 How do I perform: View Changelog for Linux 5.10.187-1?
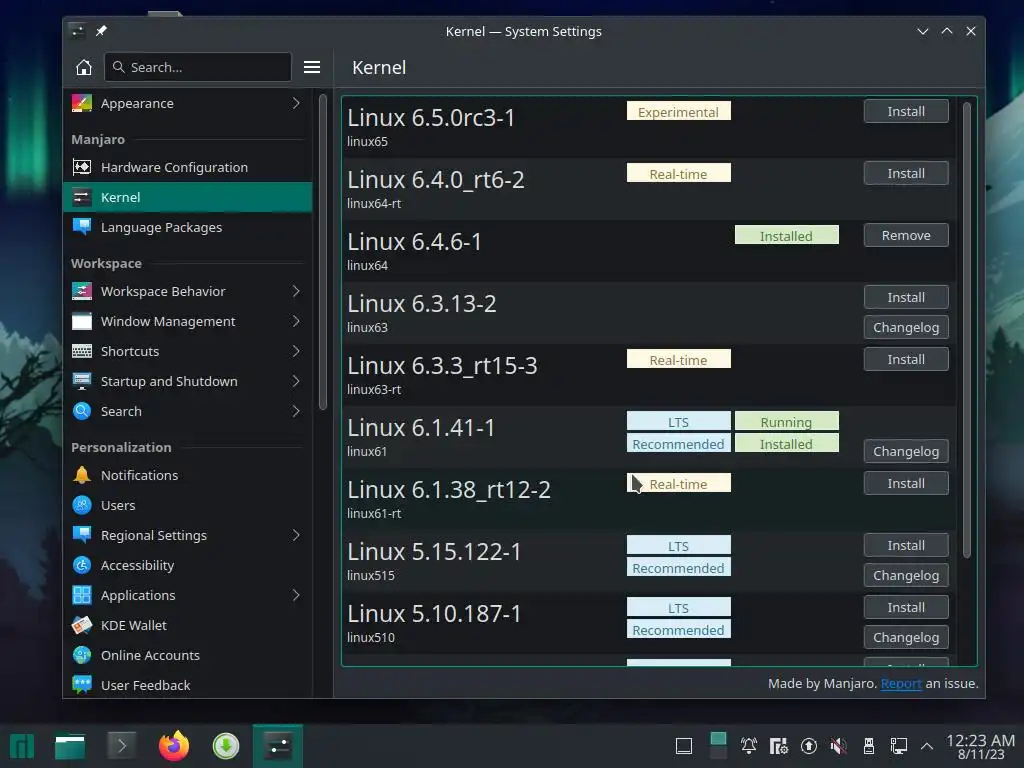click(x=906, y=638)
